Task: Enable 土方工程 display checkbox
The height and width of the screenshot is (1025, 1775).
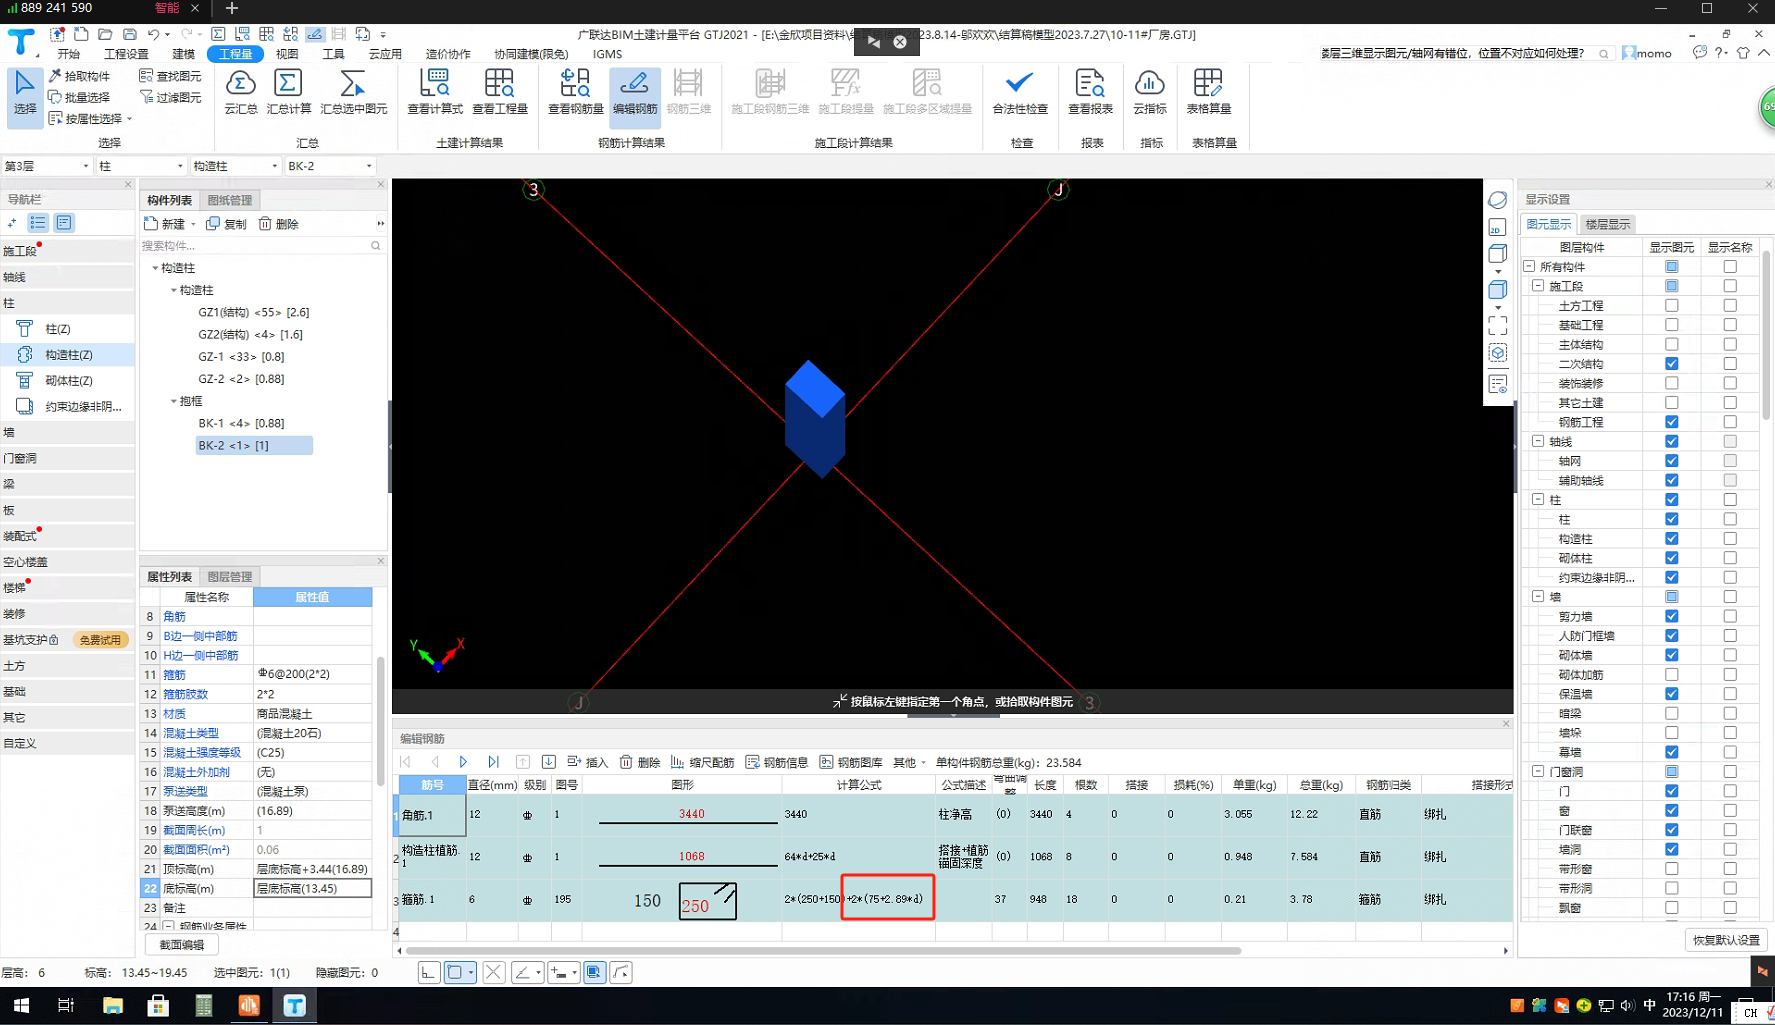Action: pos(1671,305)
